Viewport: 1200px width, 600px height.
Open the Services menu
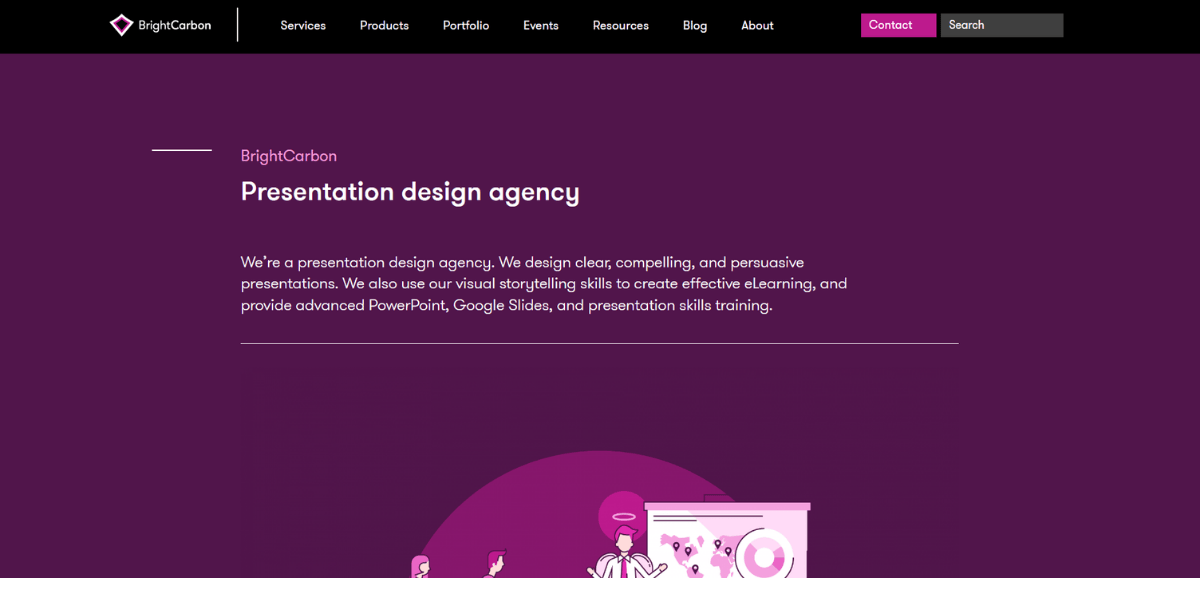(303, 26)
